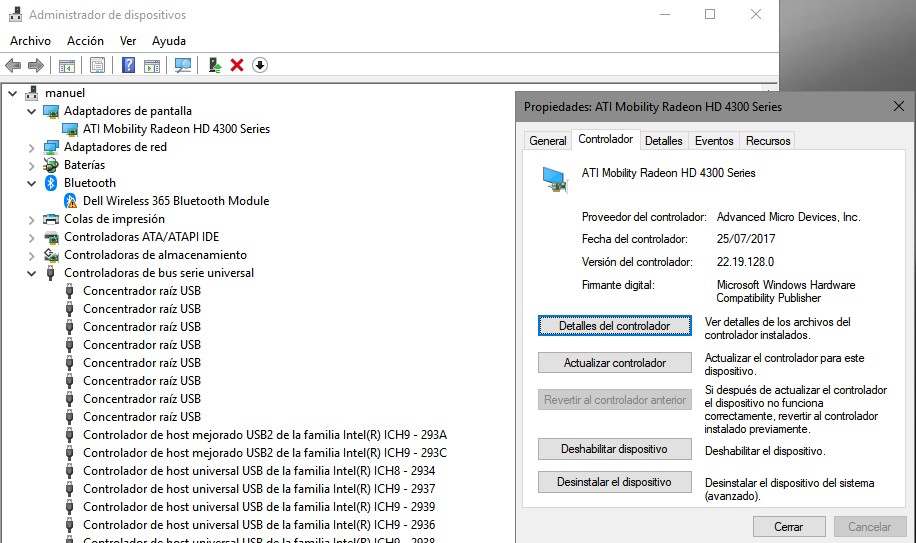
Task: Expand Controladoras de almacenamiento
Action: (32, 256)
